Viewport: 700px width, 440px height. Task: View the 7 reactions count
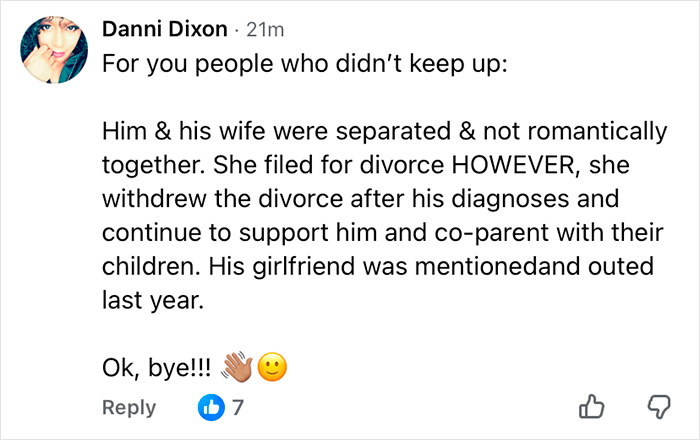[x=238, y=407]
